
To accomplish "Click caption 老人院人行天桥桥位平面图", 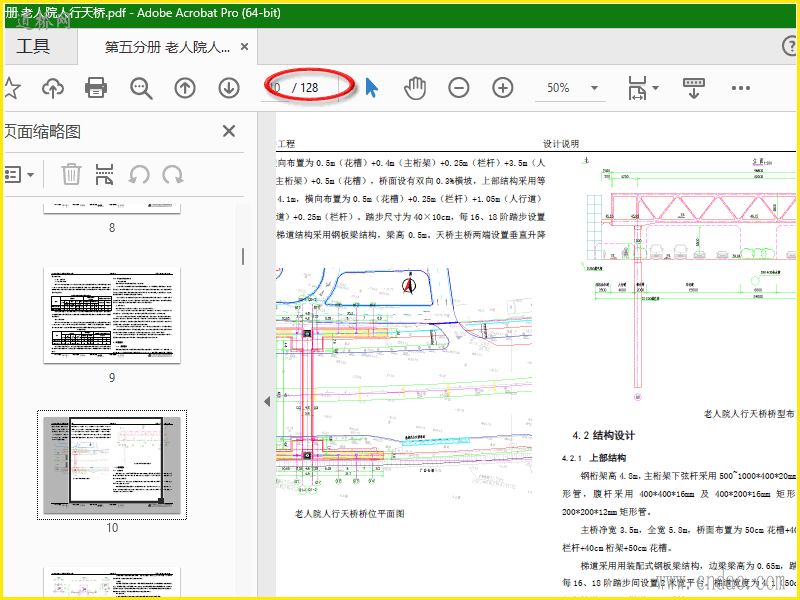I will coord(349,514).
